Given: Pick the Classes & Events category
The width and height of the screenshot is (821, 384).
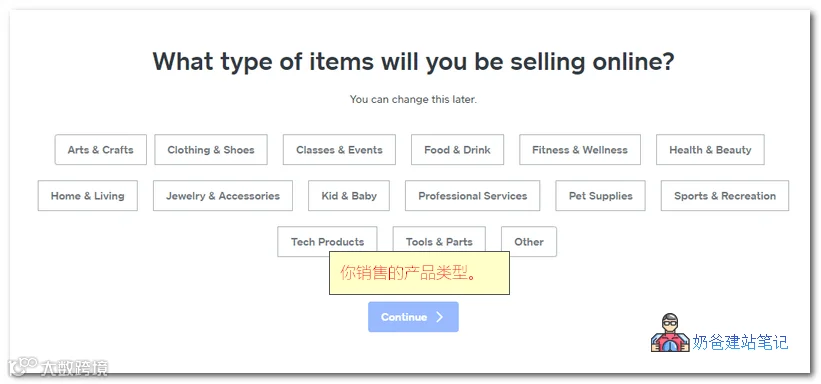Looking at the screenshot, I should pos(339,150).
